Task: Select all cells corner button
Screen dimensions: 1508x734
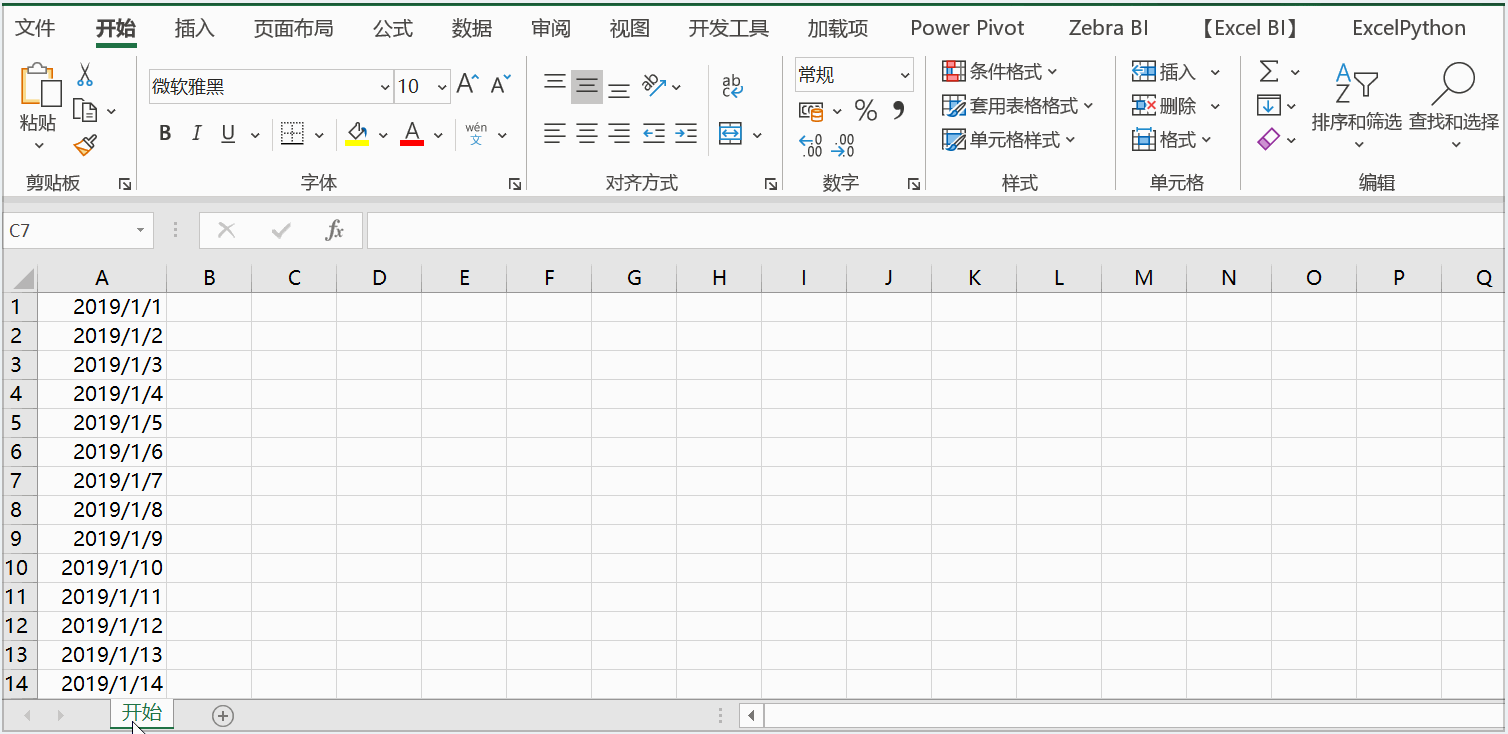Action: [19, 278]
